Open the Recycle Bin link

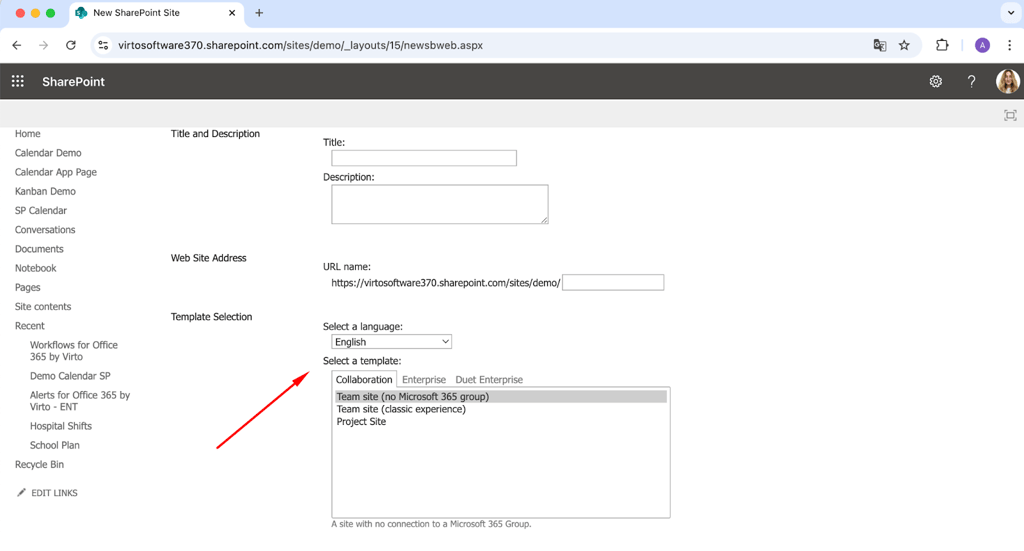pos(39,465)
